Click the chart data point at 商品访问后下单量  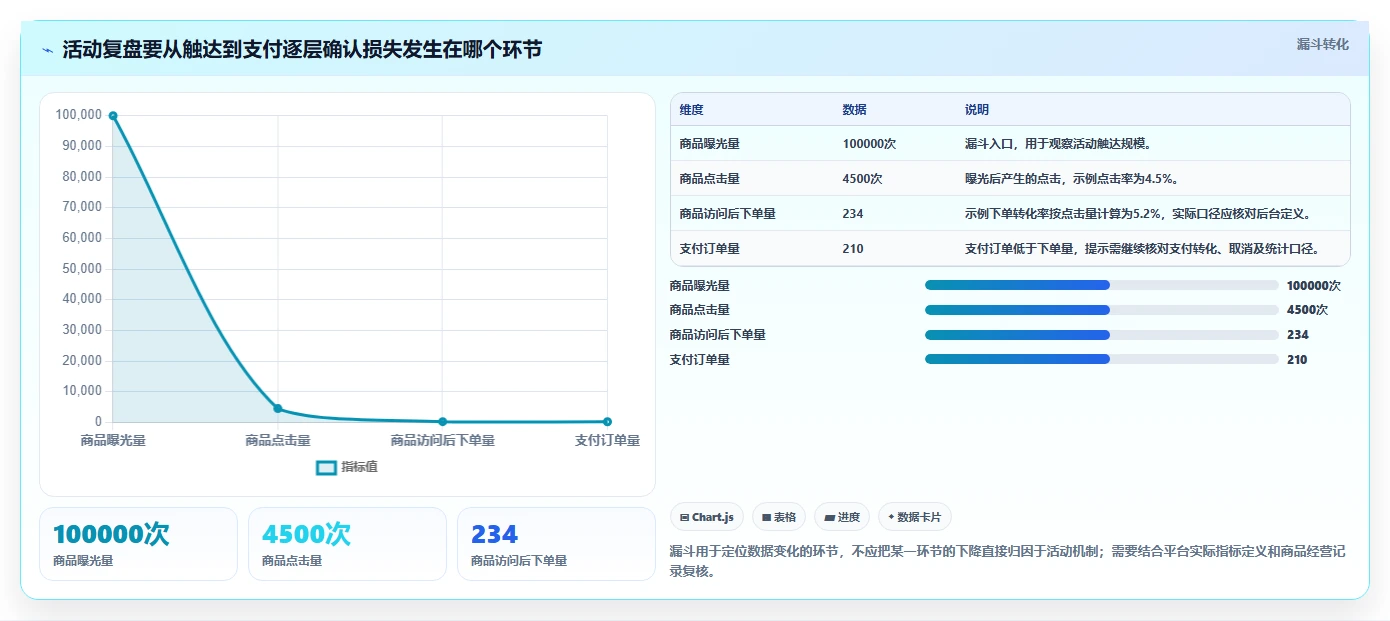(443, 422)
